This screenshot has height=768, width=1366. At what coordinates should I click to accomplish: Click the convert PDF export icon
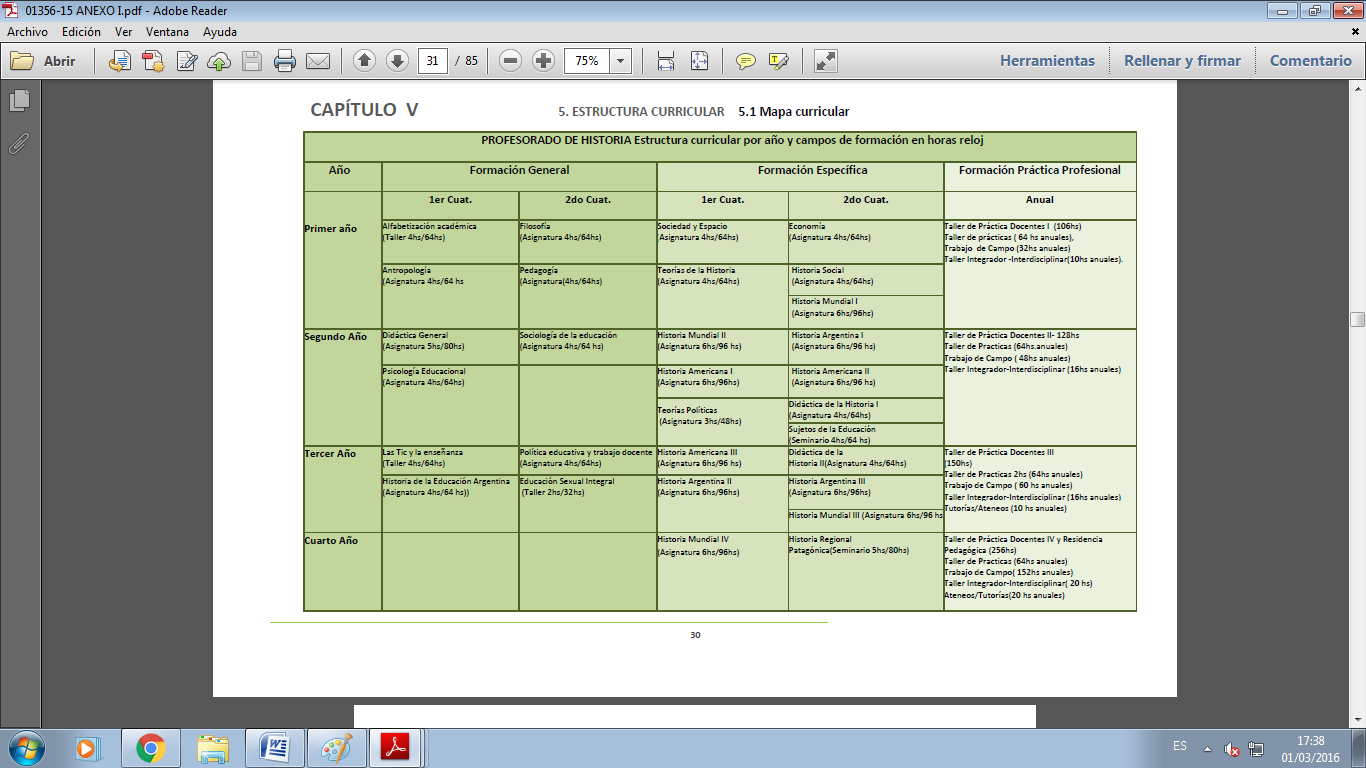(153, 61)
